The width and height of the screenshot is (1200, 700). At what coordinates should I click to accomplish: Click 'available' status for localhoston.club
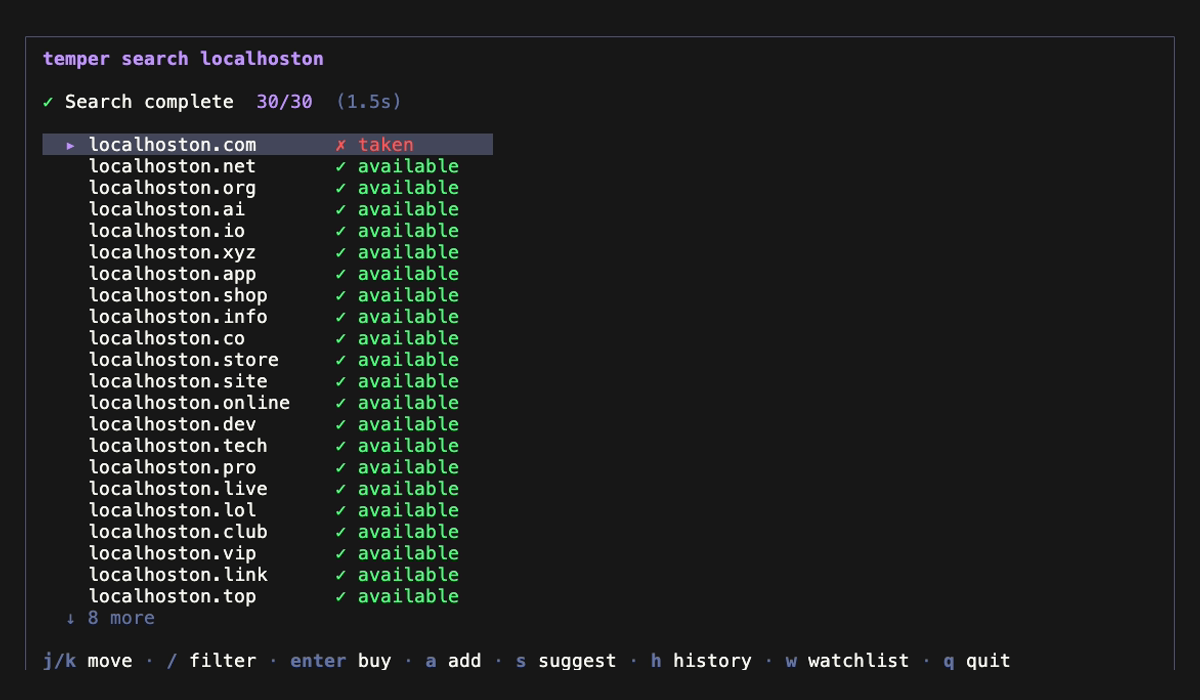click(x=408, y=532)
